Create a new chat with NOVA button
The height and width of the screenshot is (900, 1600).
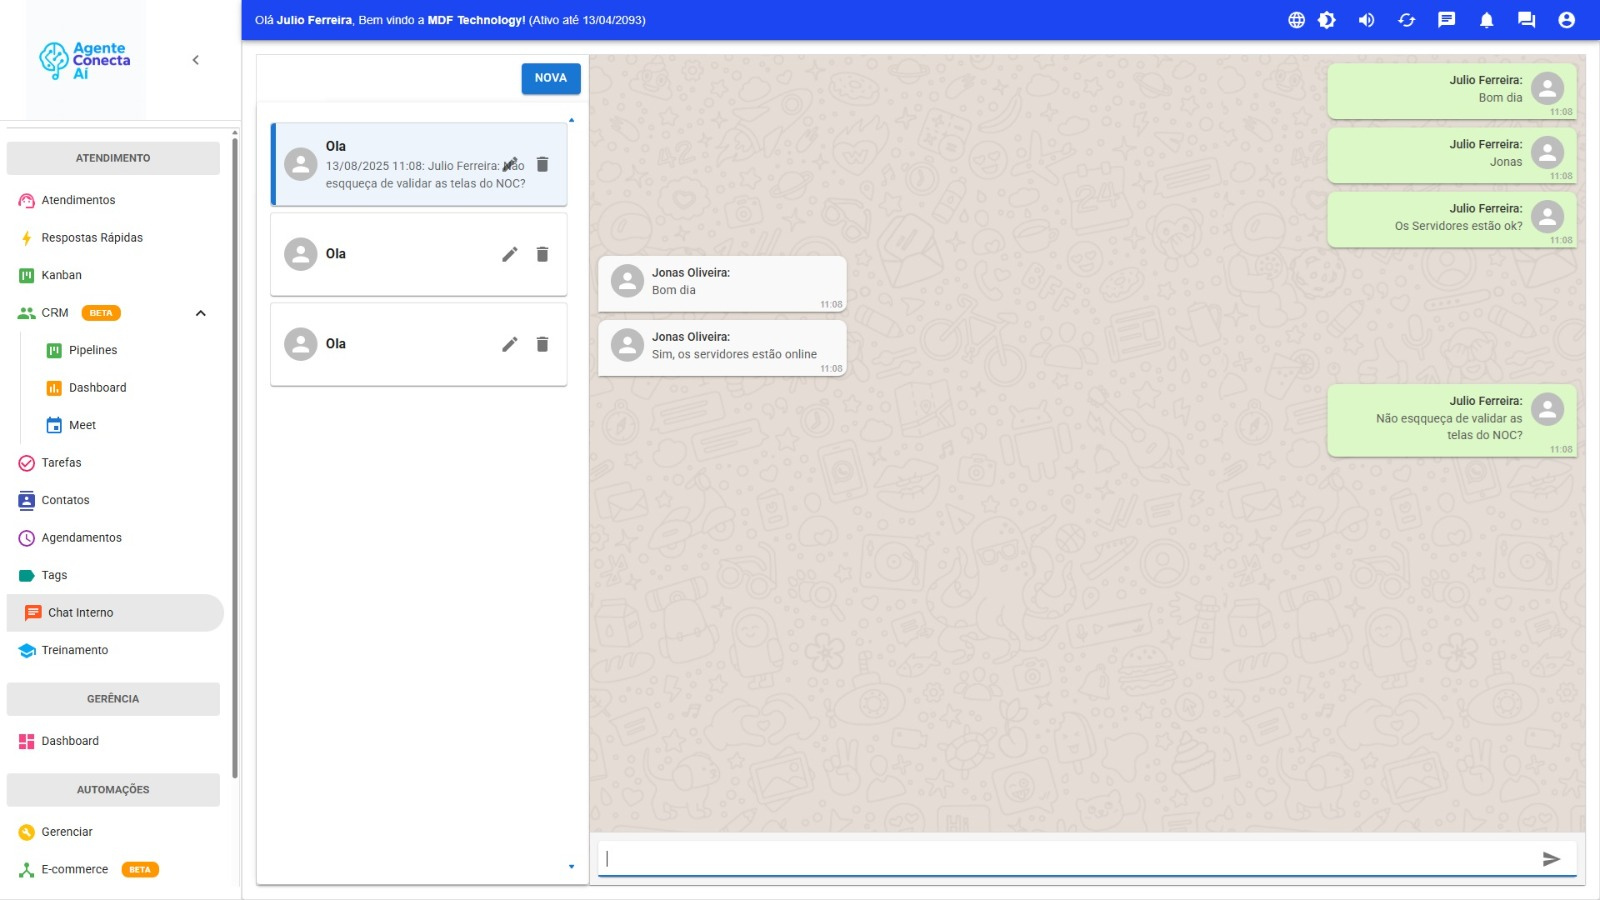551,78
